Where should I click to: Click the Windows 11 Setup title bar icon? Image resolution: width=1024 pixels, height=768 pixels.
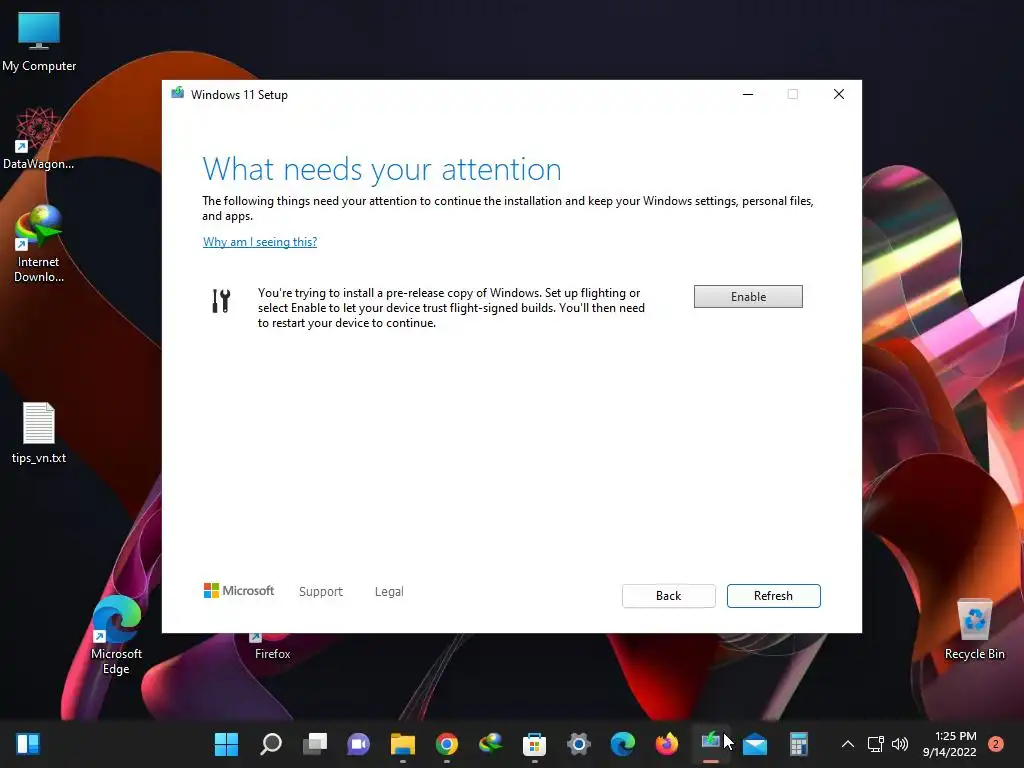[177, 94]
